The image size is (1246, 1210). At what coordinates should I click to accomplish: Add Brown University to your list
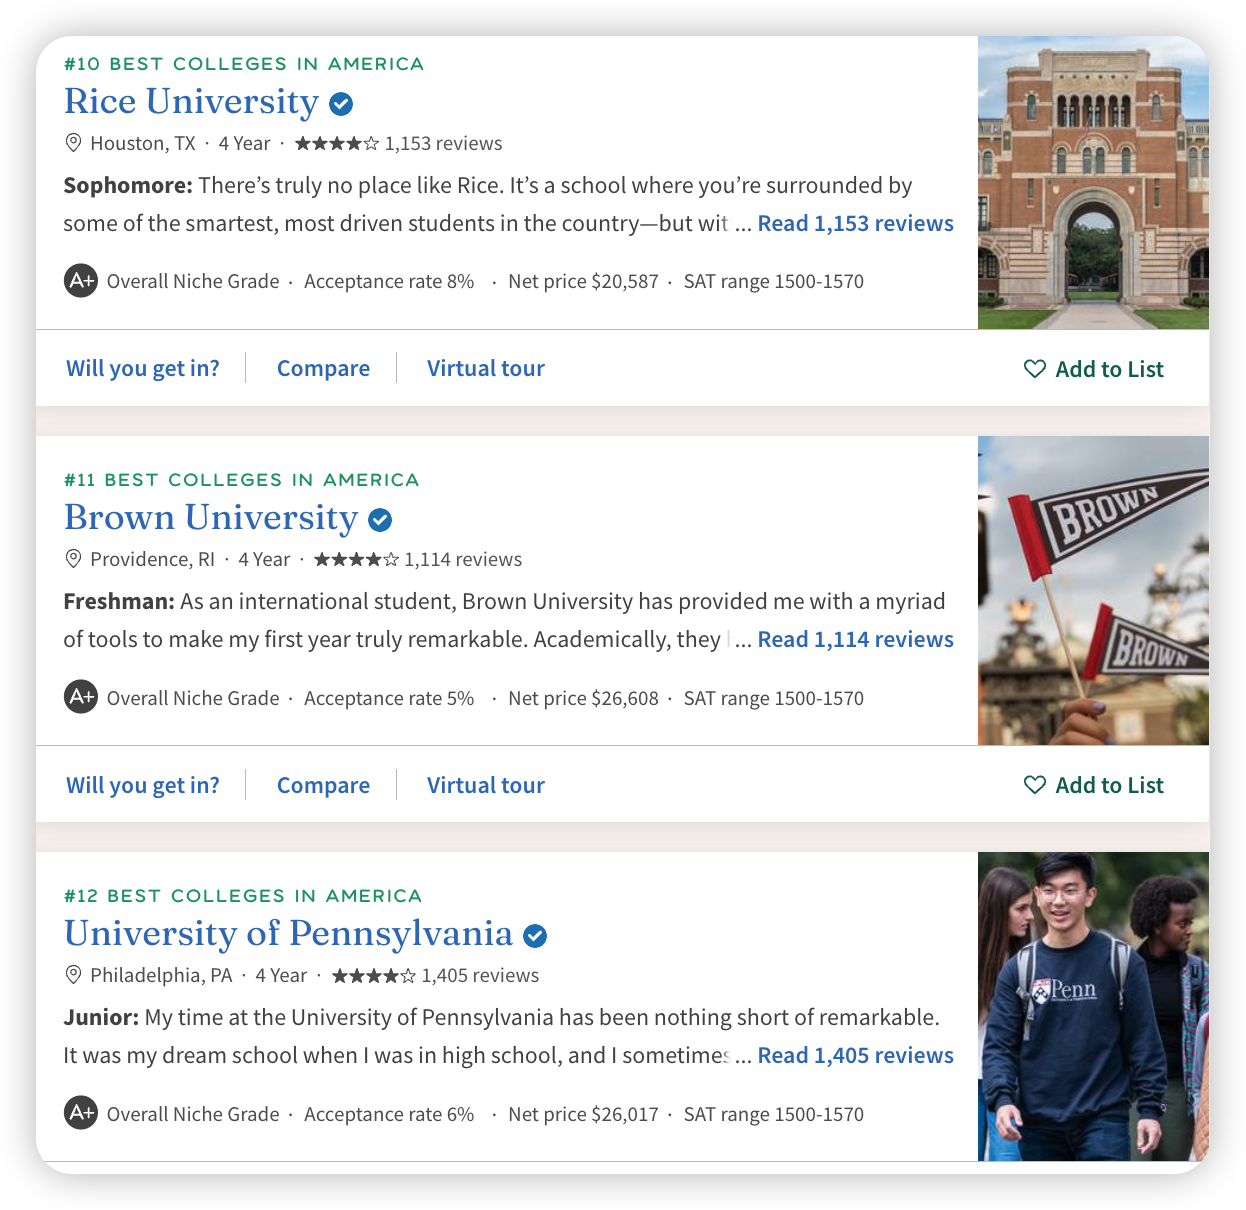(1093, 785)
